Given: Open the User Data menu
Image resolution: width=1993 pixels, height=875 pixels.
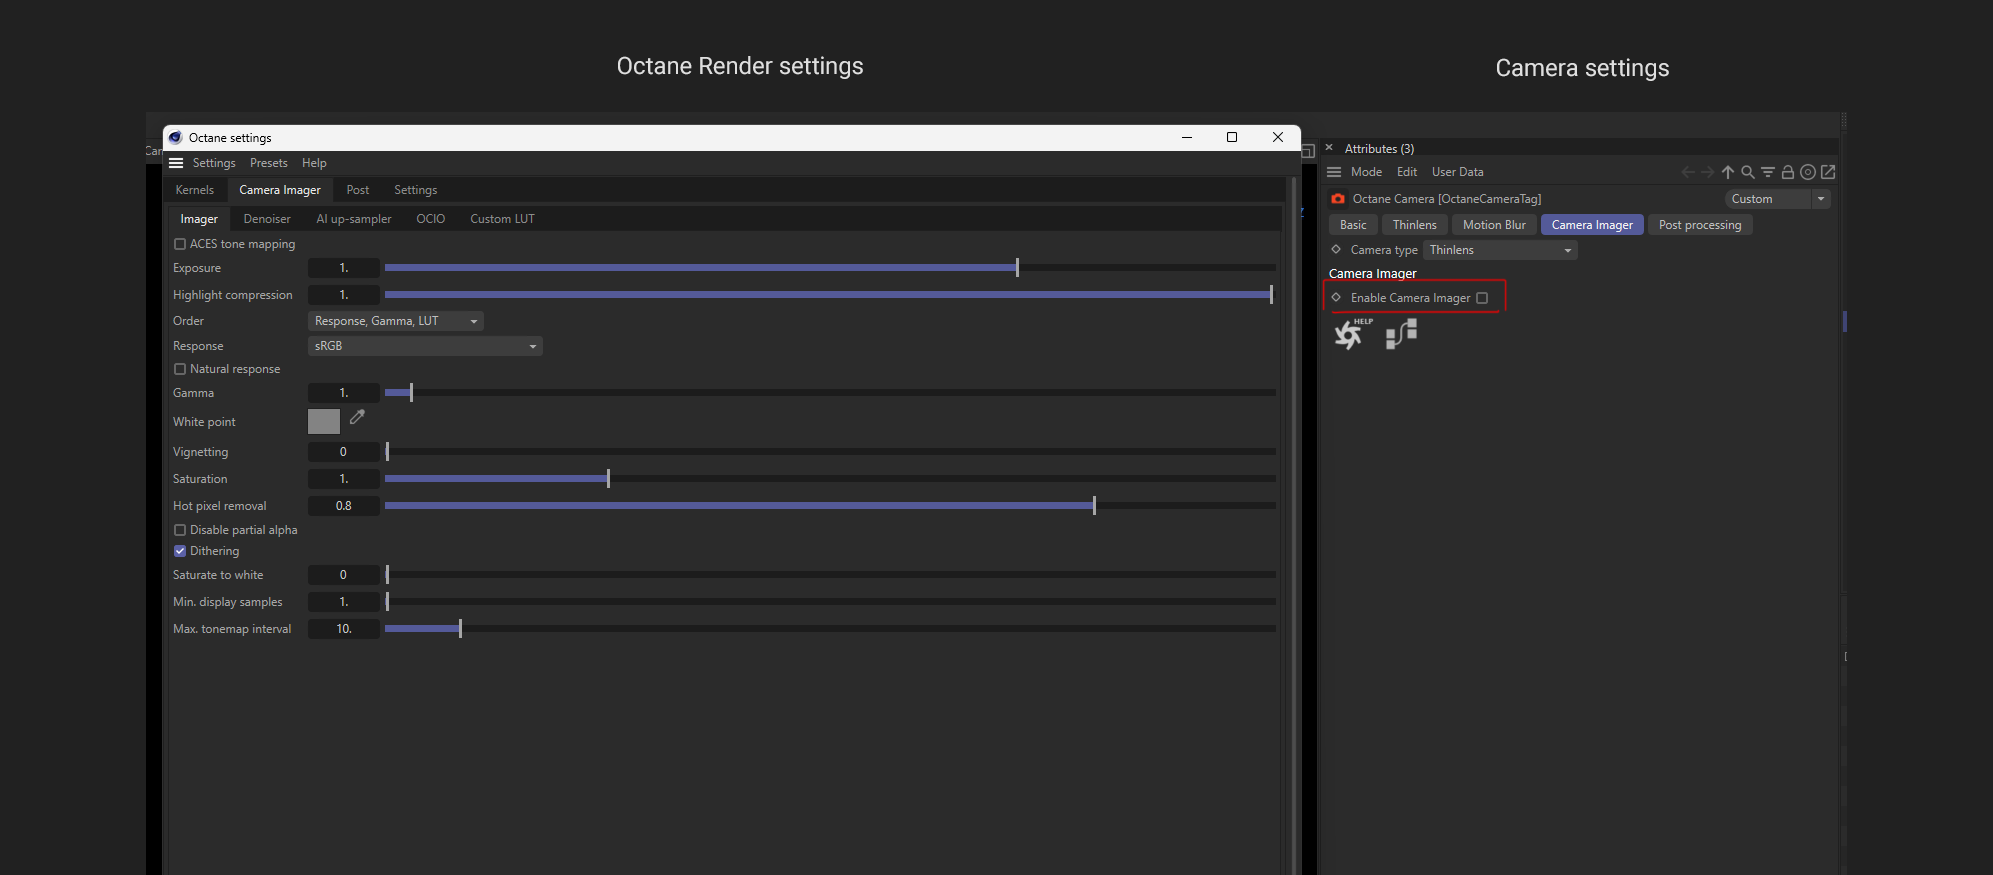Looking at the screenshot, I should point(1458,172).
